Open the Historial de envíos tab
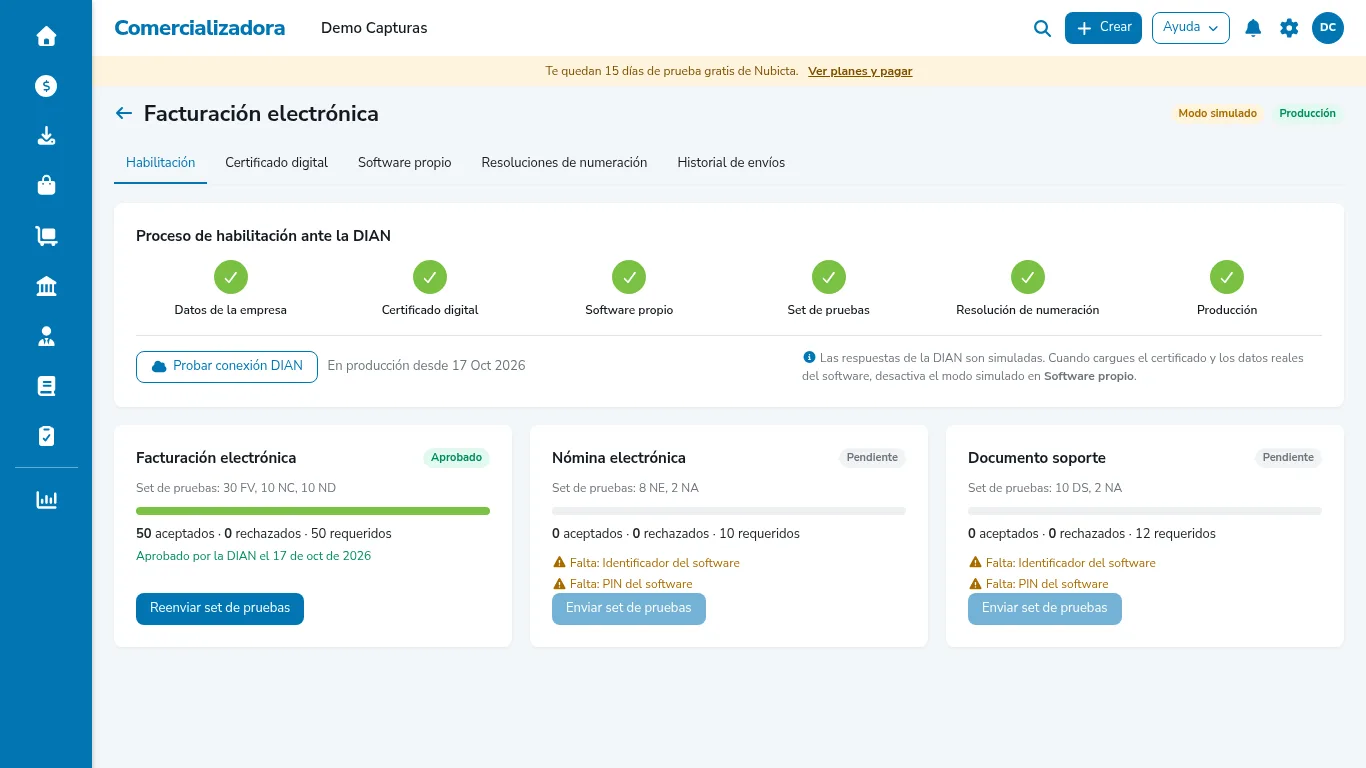The image size is (1366, 768). tap(731, 162)
